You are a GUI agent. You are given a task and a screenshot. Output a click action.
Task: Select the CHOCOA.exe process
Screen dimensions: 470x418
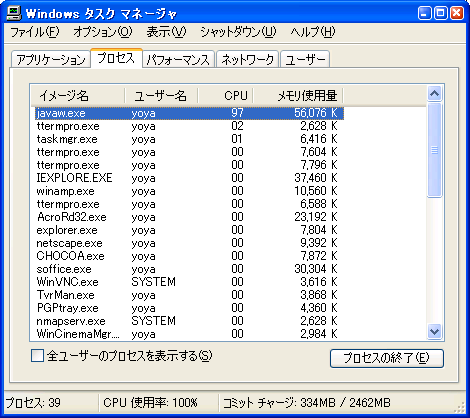(189, 256)
